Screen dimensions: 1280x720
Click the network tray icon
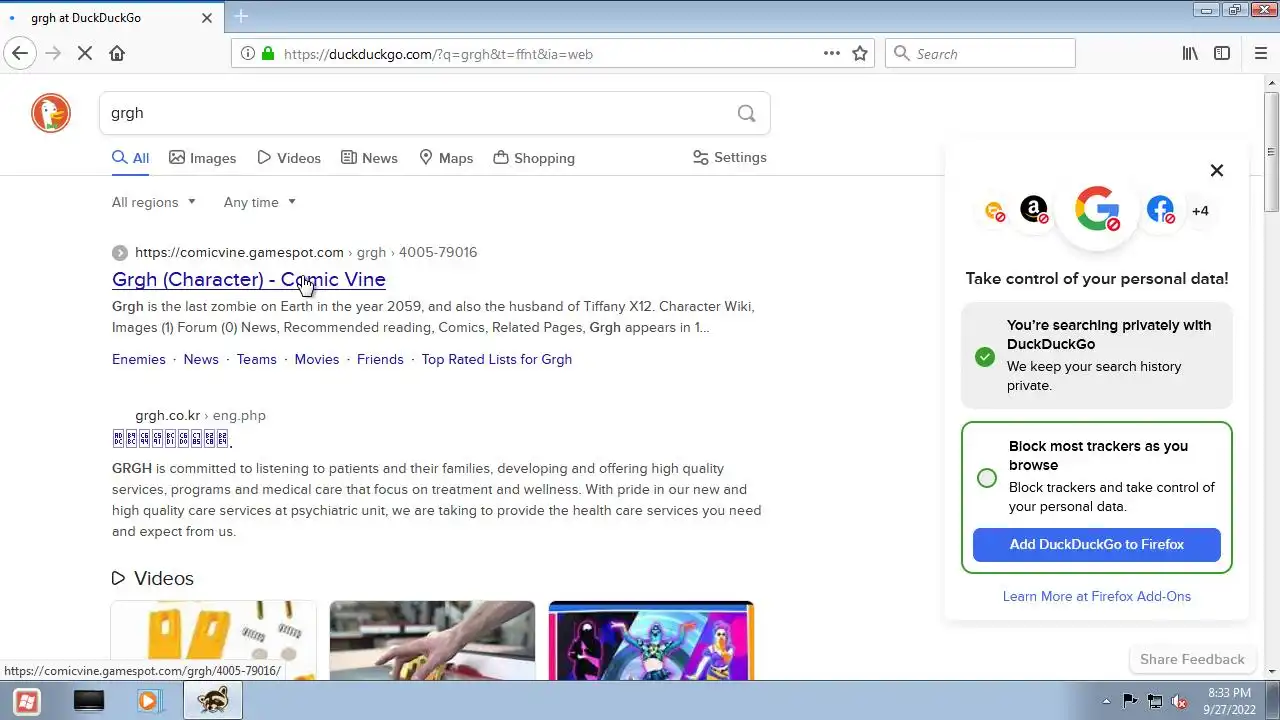pyautogui.click(x=1155, y=701)
